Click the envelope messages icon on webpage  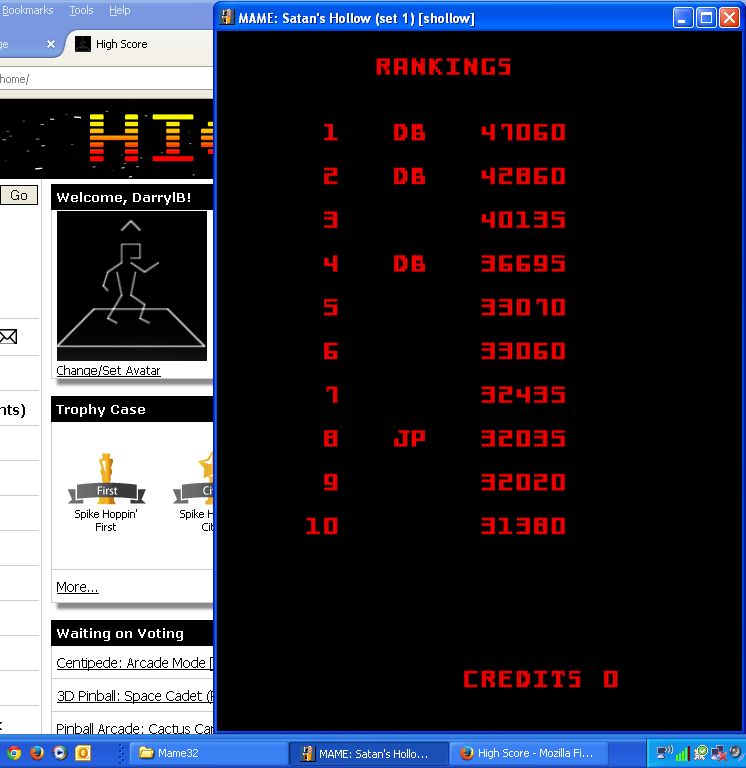[x=8, y=337]
